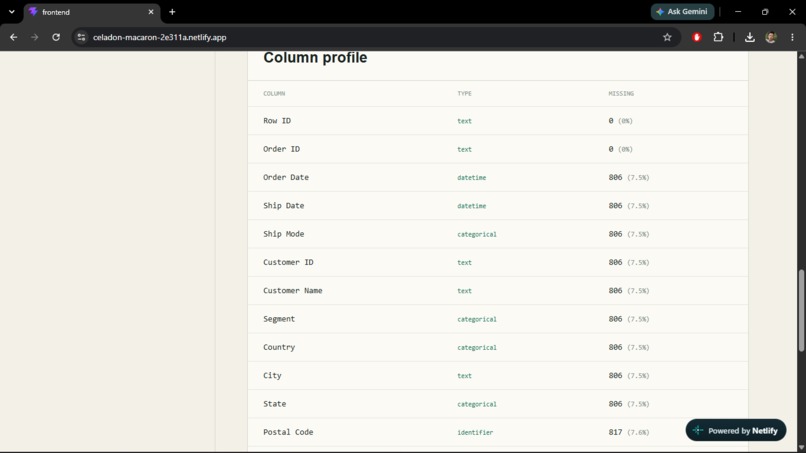Click the Column profile heading

(x=315, y=58)
